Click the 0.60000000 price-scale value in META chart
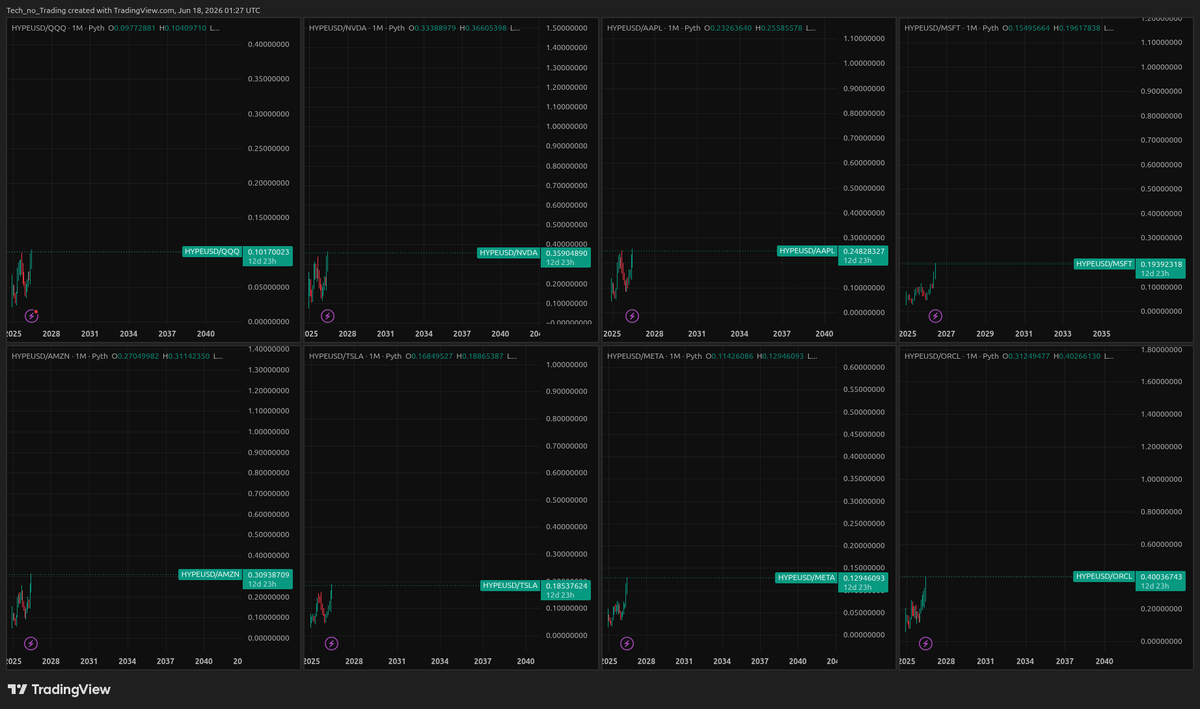The width and height of the screenshot is (1200, 709). point(865,367)
